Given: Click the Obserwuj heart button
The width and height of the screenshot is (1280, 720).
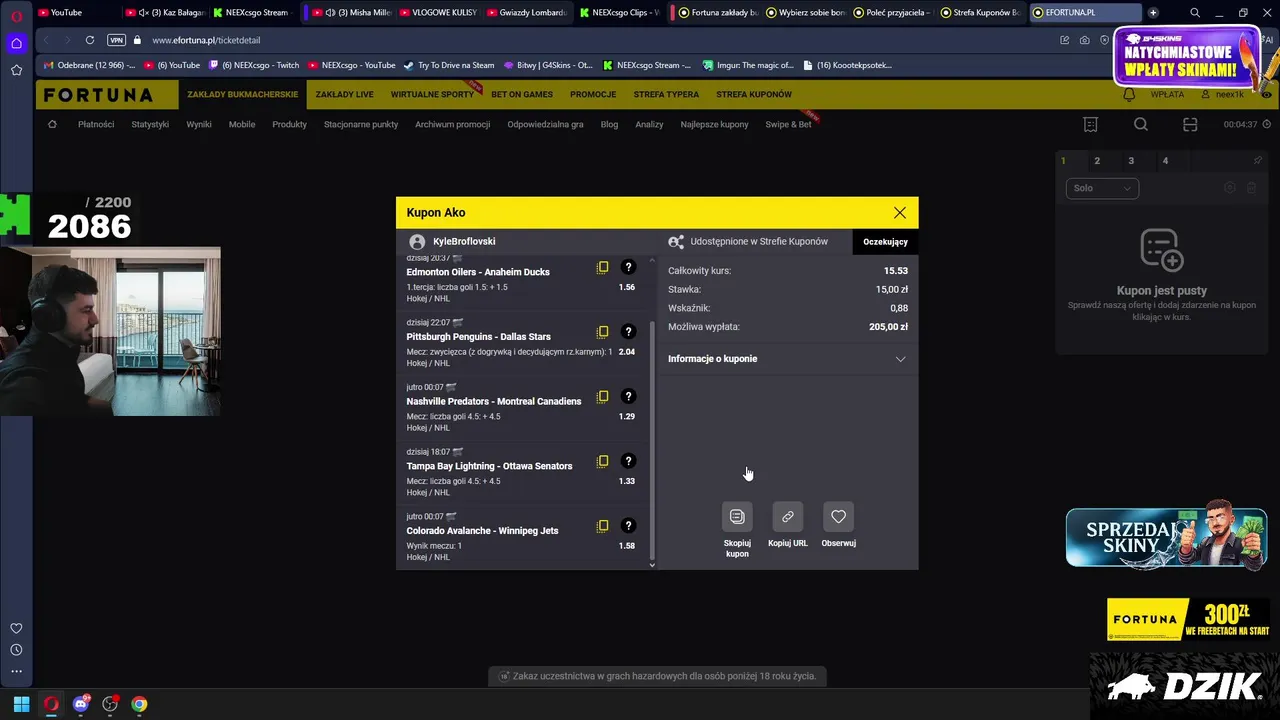Looking at the screenshot, I should pos(838,517).
